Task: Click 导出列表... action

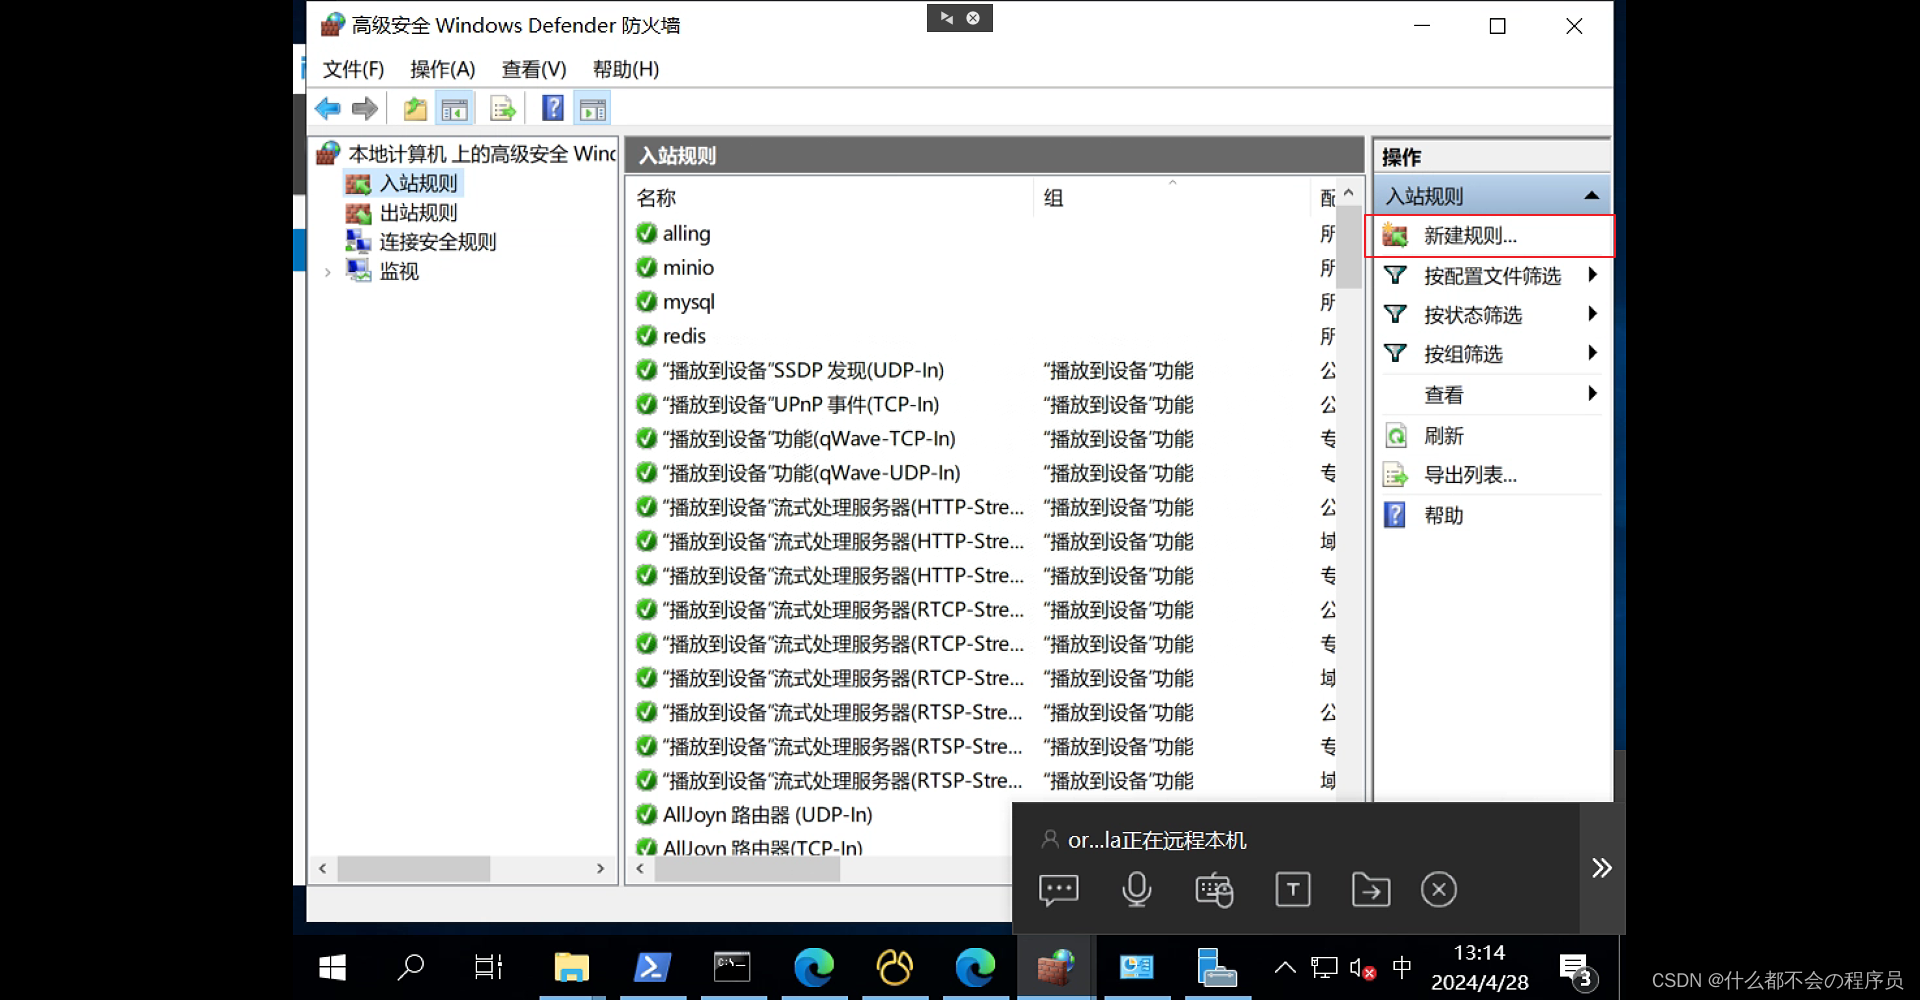Action: coord(1470,475)
